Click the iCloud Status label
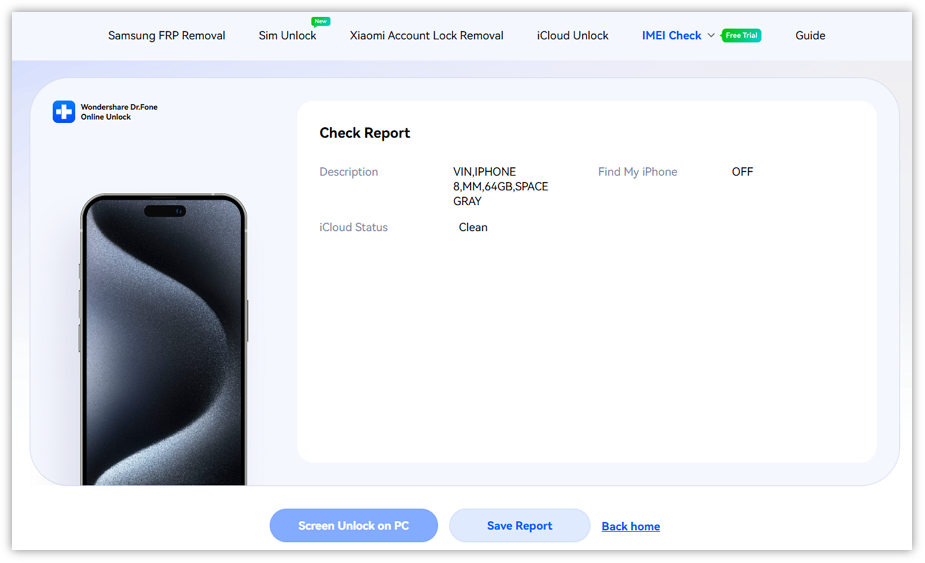The image size is (925, 563). (x=353, y=227)
